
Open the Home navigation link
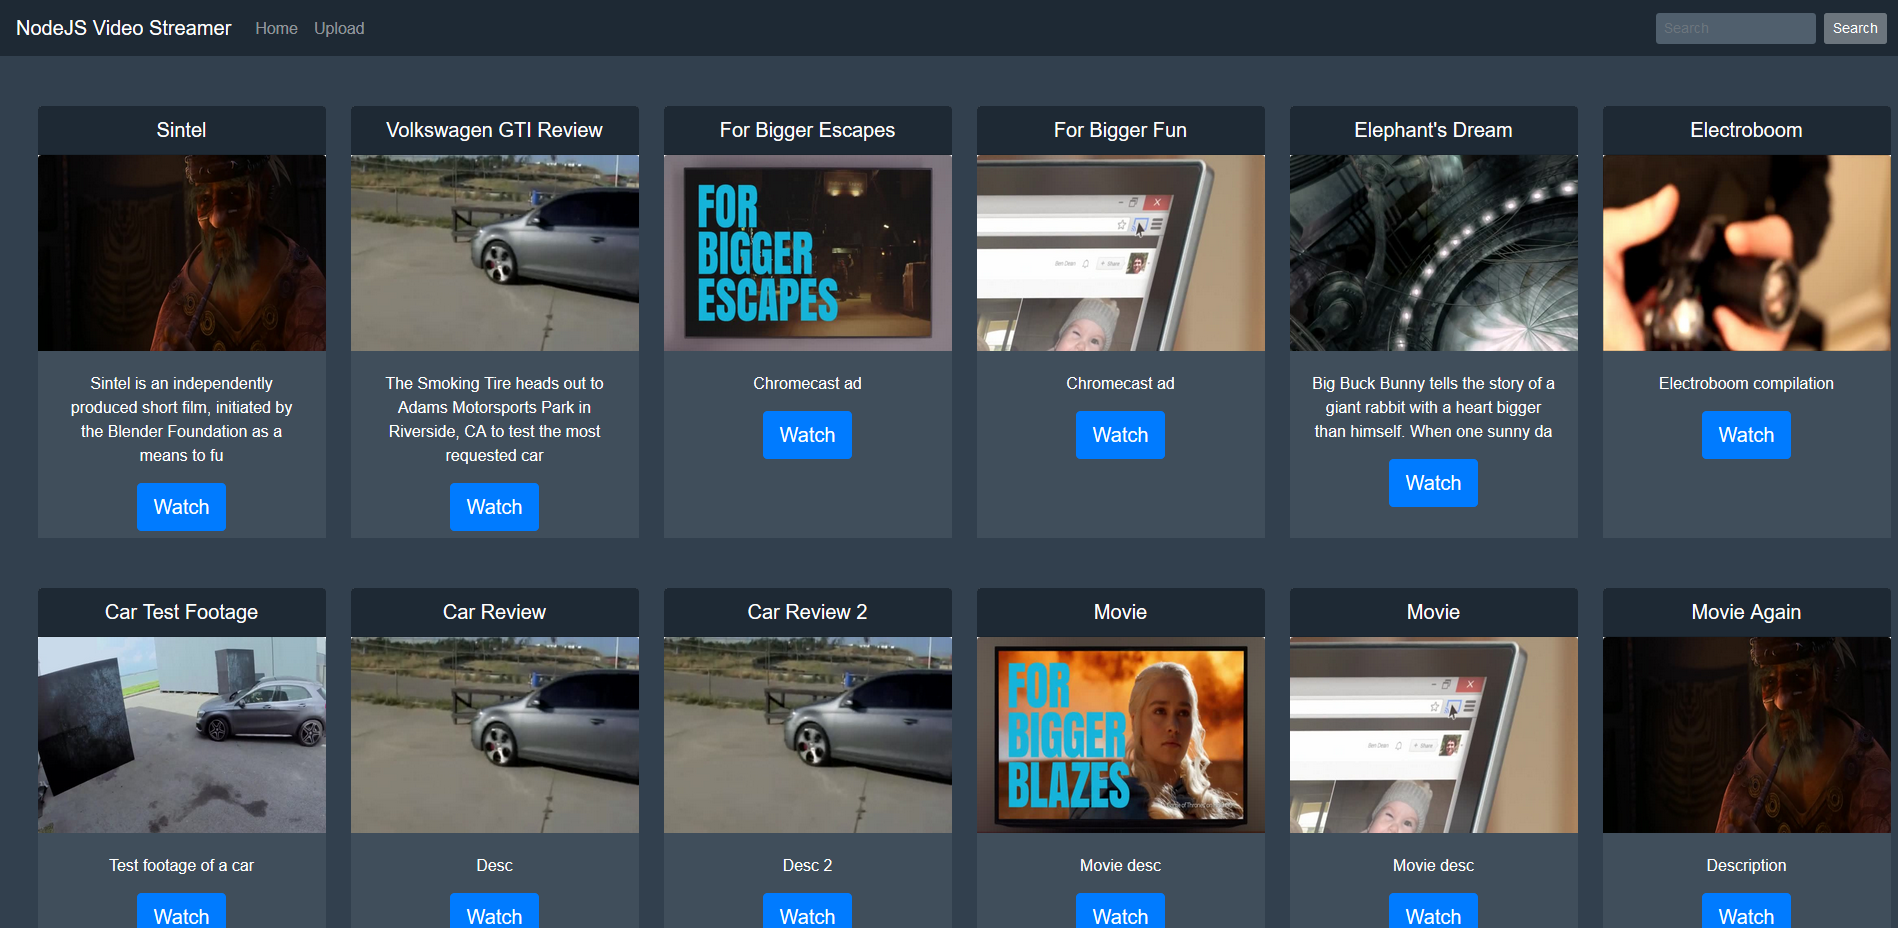click(276, 28)
